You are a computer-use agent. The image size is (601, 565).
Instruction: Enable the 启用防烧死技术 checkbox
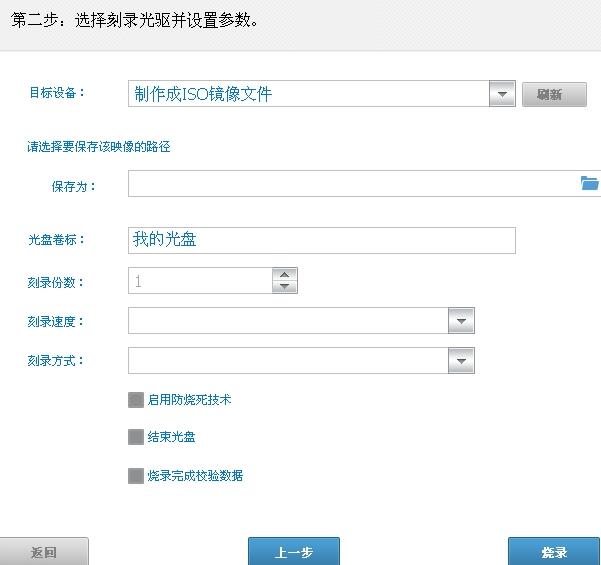tap(136, 400)
